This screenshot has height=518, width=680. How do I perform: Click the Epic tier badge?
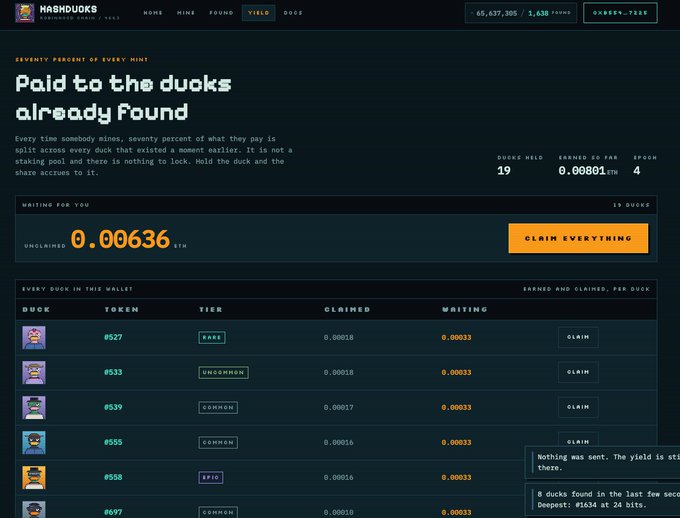(211, 478)
